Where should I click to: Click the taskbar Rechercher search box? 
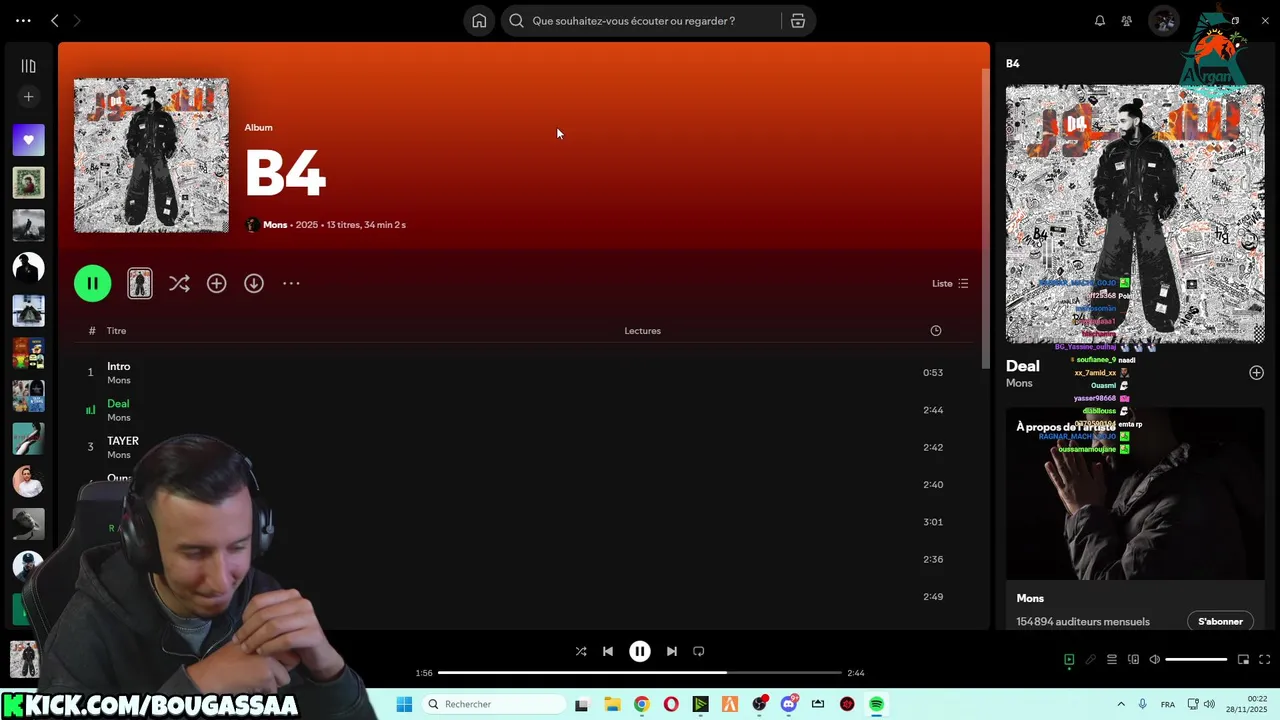coord(494,704)
